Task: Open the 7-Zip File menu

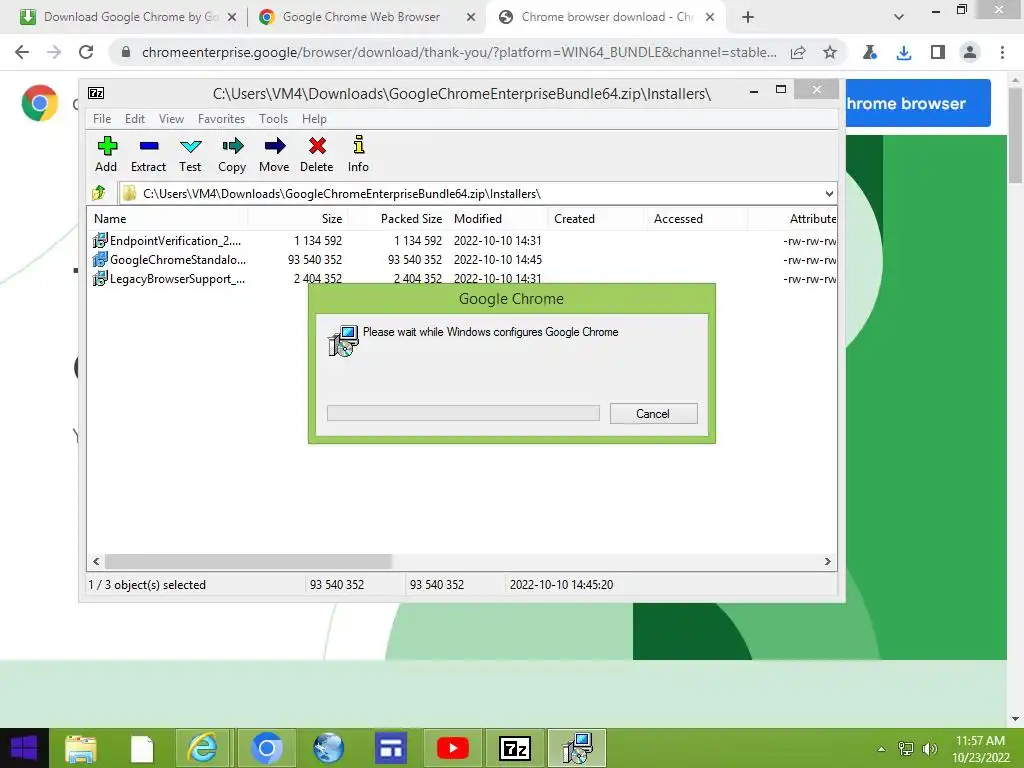Action: (x=102, y=119)
